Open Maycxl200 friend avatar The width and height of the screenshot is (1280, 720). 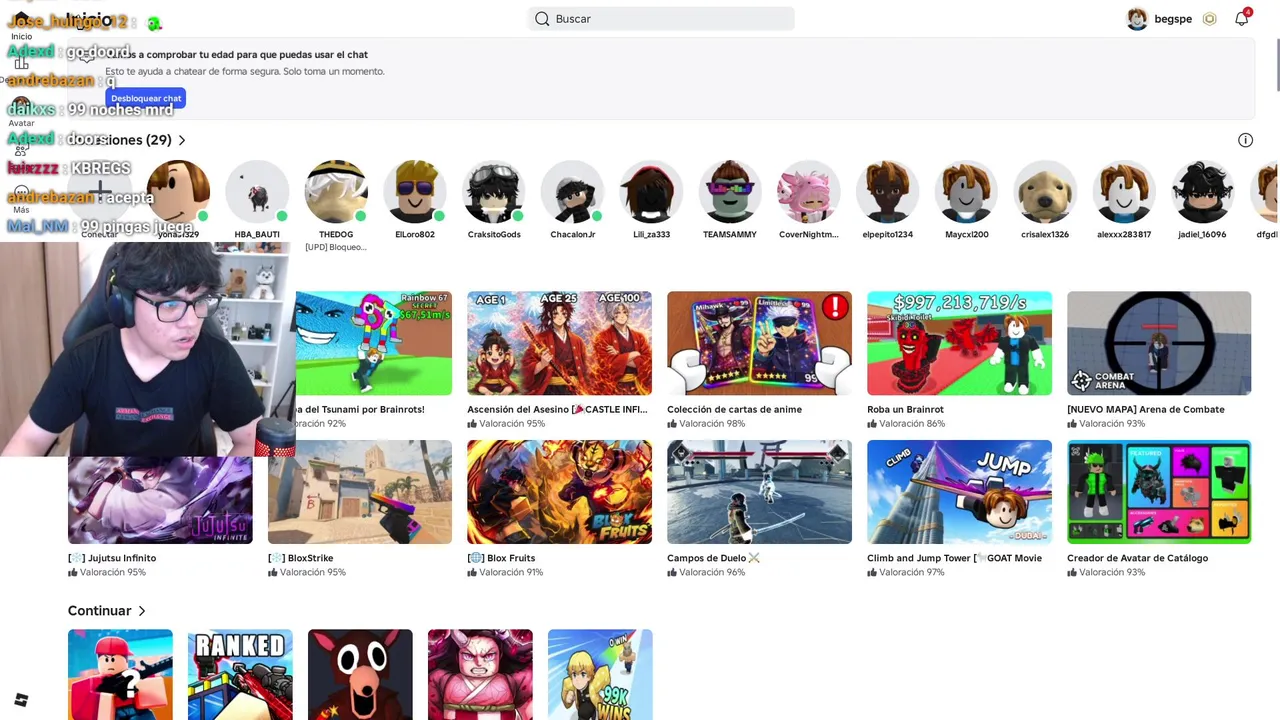coord(967,192)
